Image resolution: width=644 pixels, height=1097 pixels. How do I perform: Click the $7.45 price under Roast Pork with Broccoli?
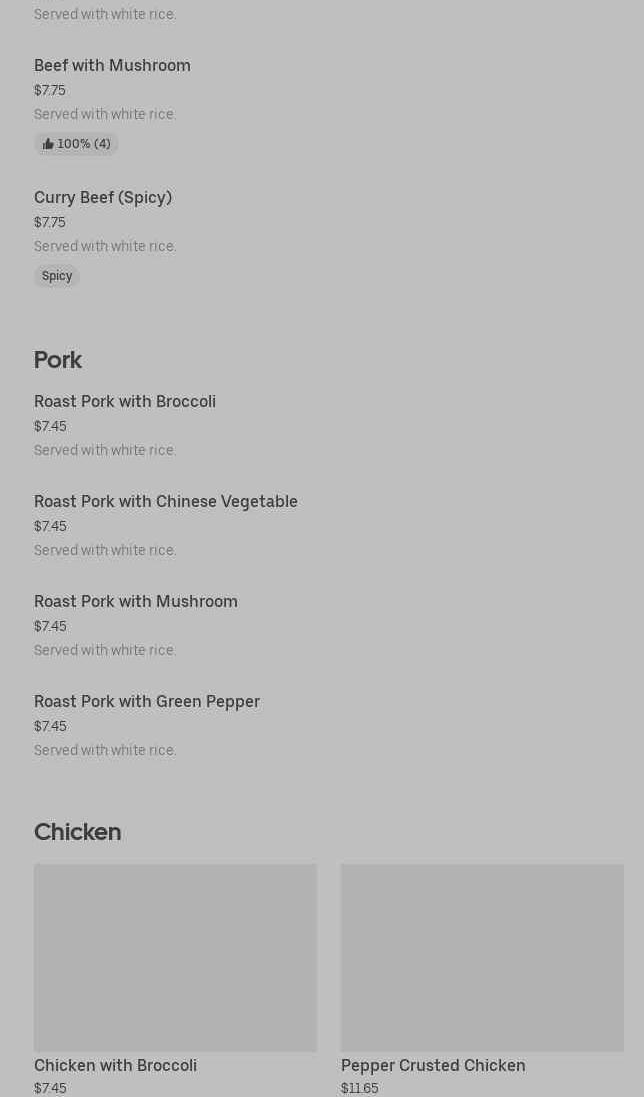click(x=50, y=427)
